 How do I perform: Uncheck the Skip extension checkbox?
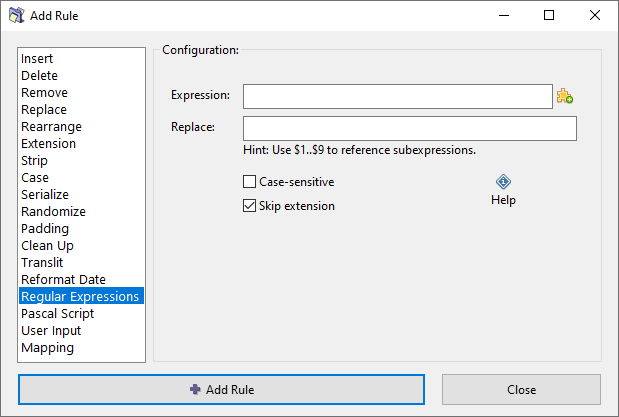click(250, 206)
